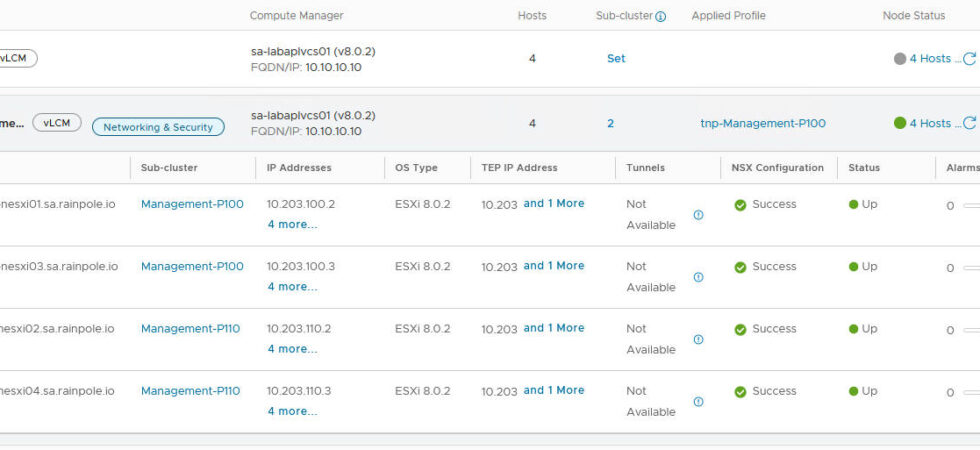Open the tnp-Management-P100 applied profile link
The image size is (980, 450).
(762, 123)
